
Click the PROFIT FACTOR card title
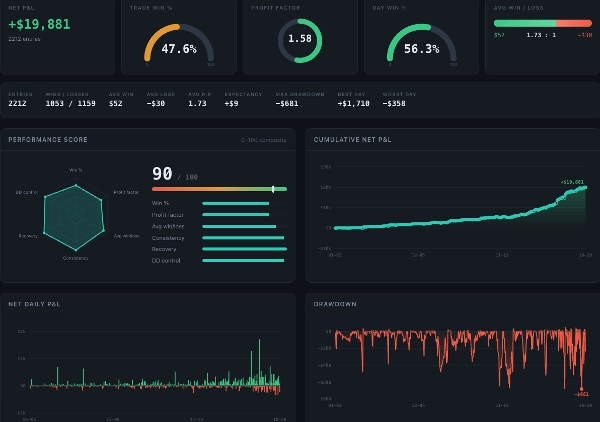276,8
